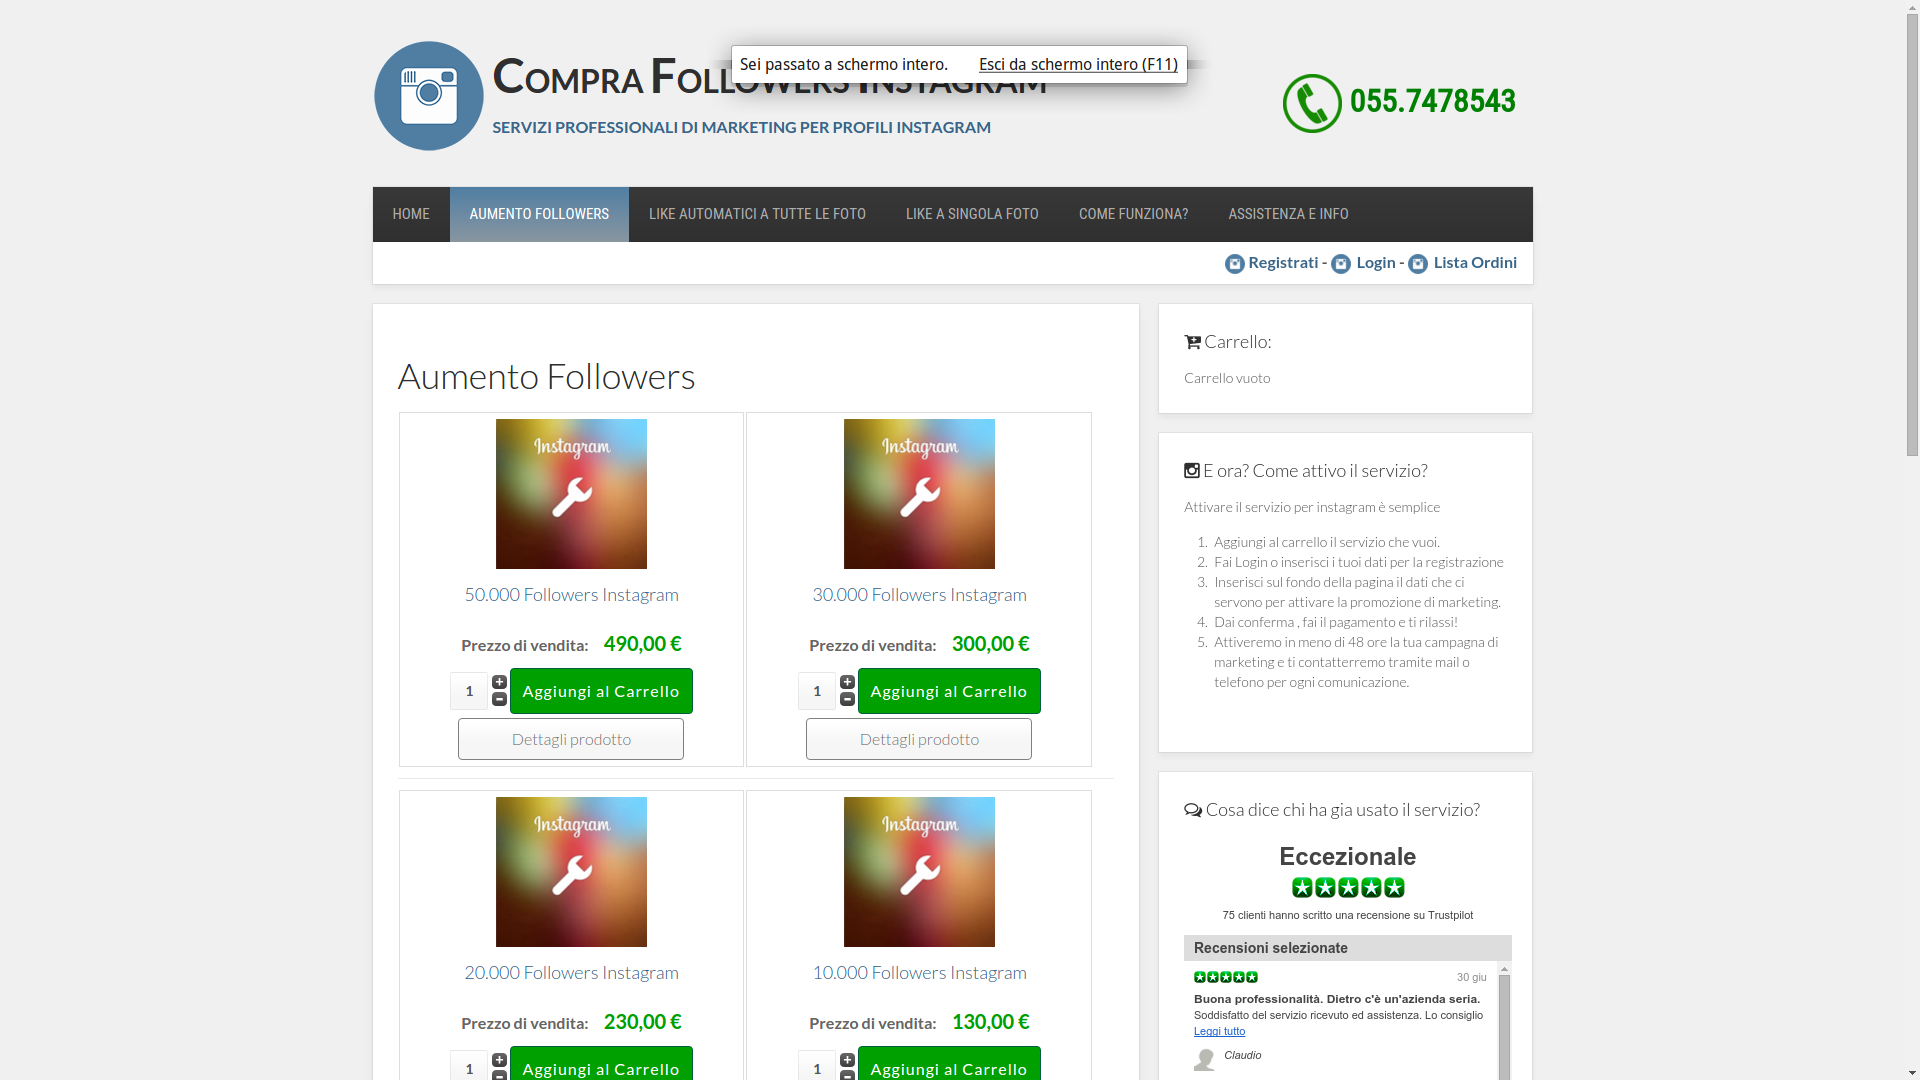Image resolution: width=1920 pixels, height=1080 pixels.
Task: Open Like a Singola Foto menu
Action: [x=972, y=214]
